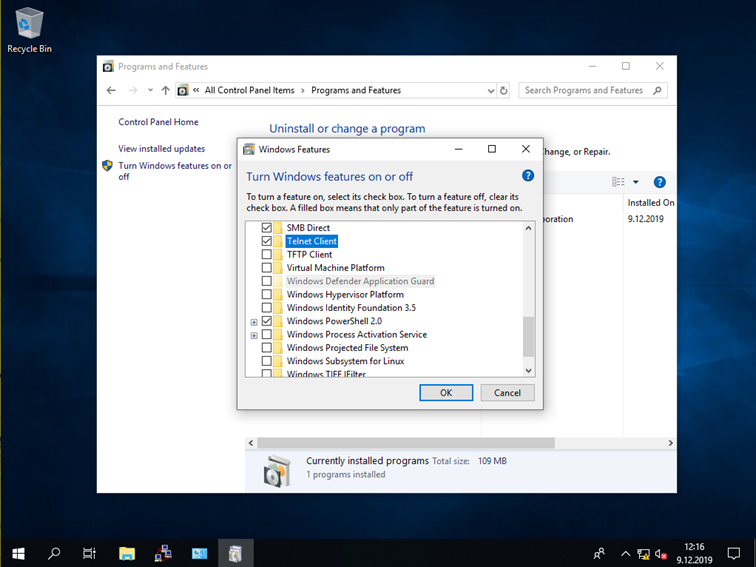Open the People icon in system tray

599,553
